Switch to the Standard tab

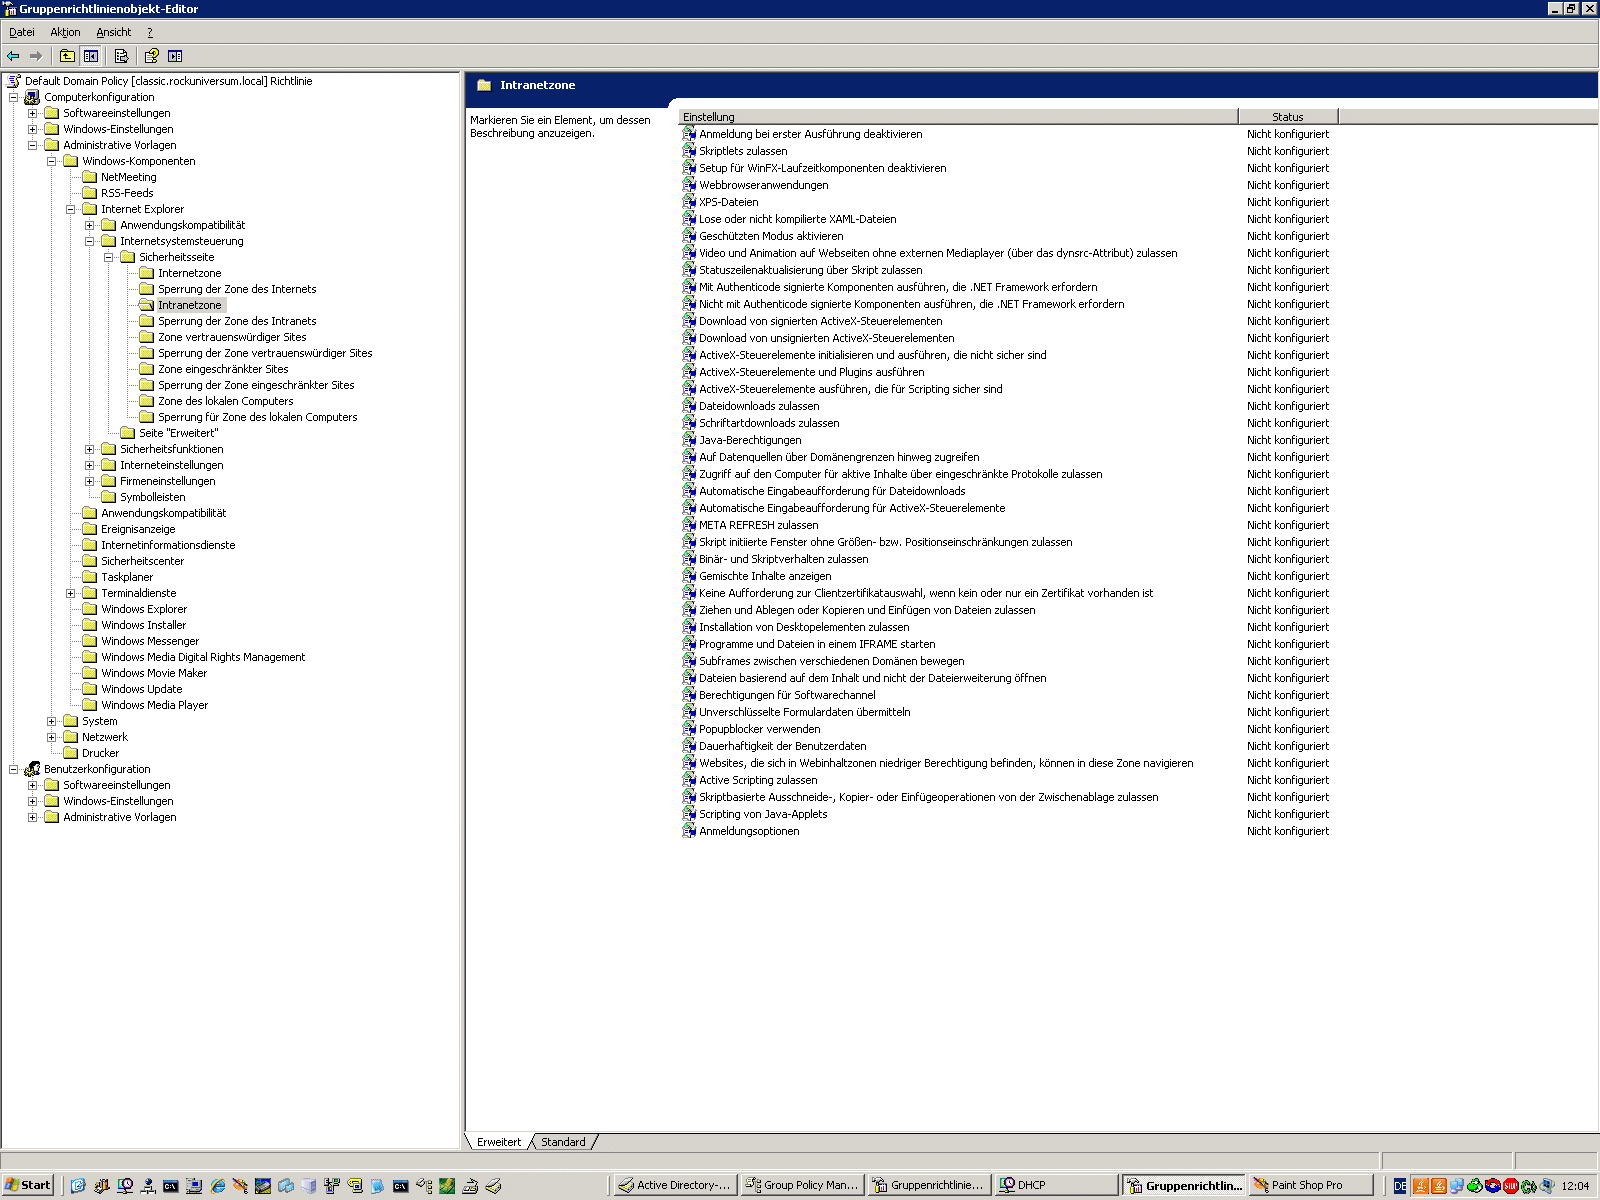(x=564, y=1142)
